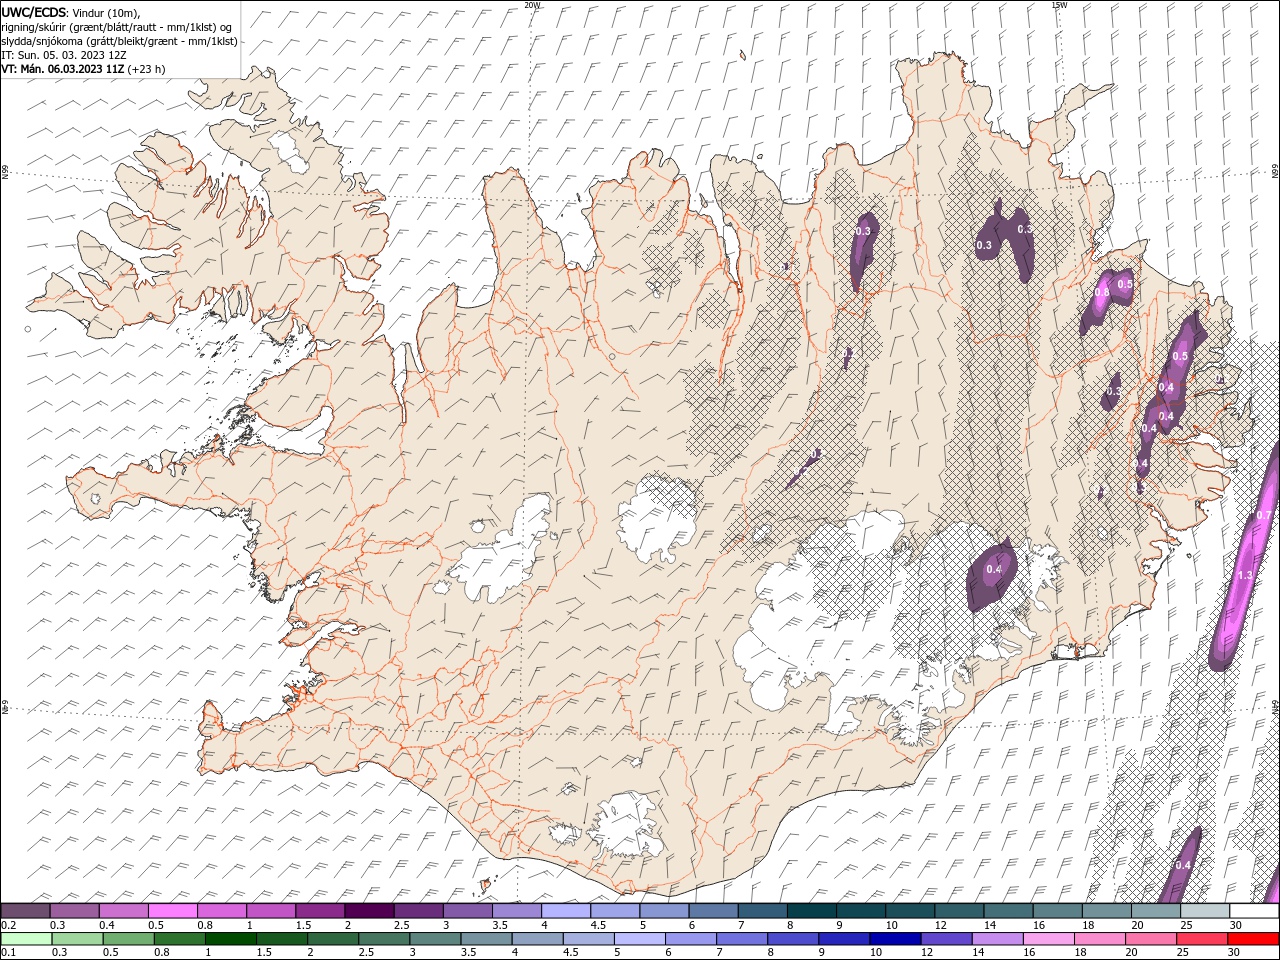Click the white snow legend swatch after 30
Image resolution: width=1280 pixels, height=960 pixels.
click(1254, 911)
